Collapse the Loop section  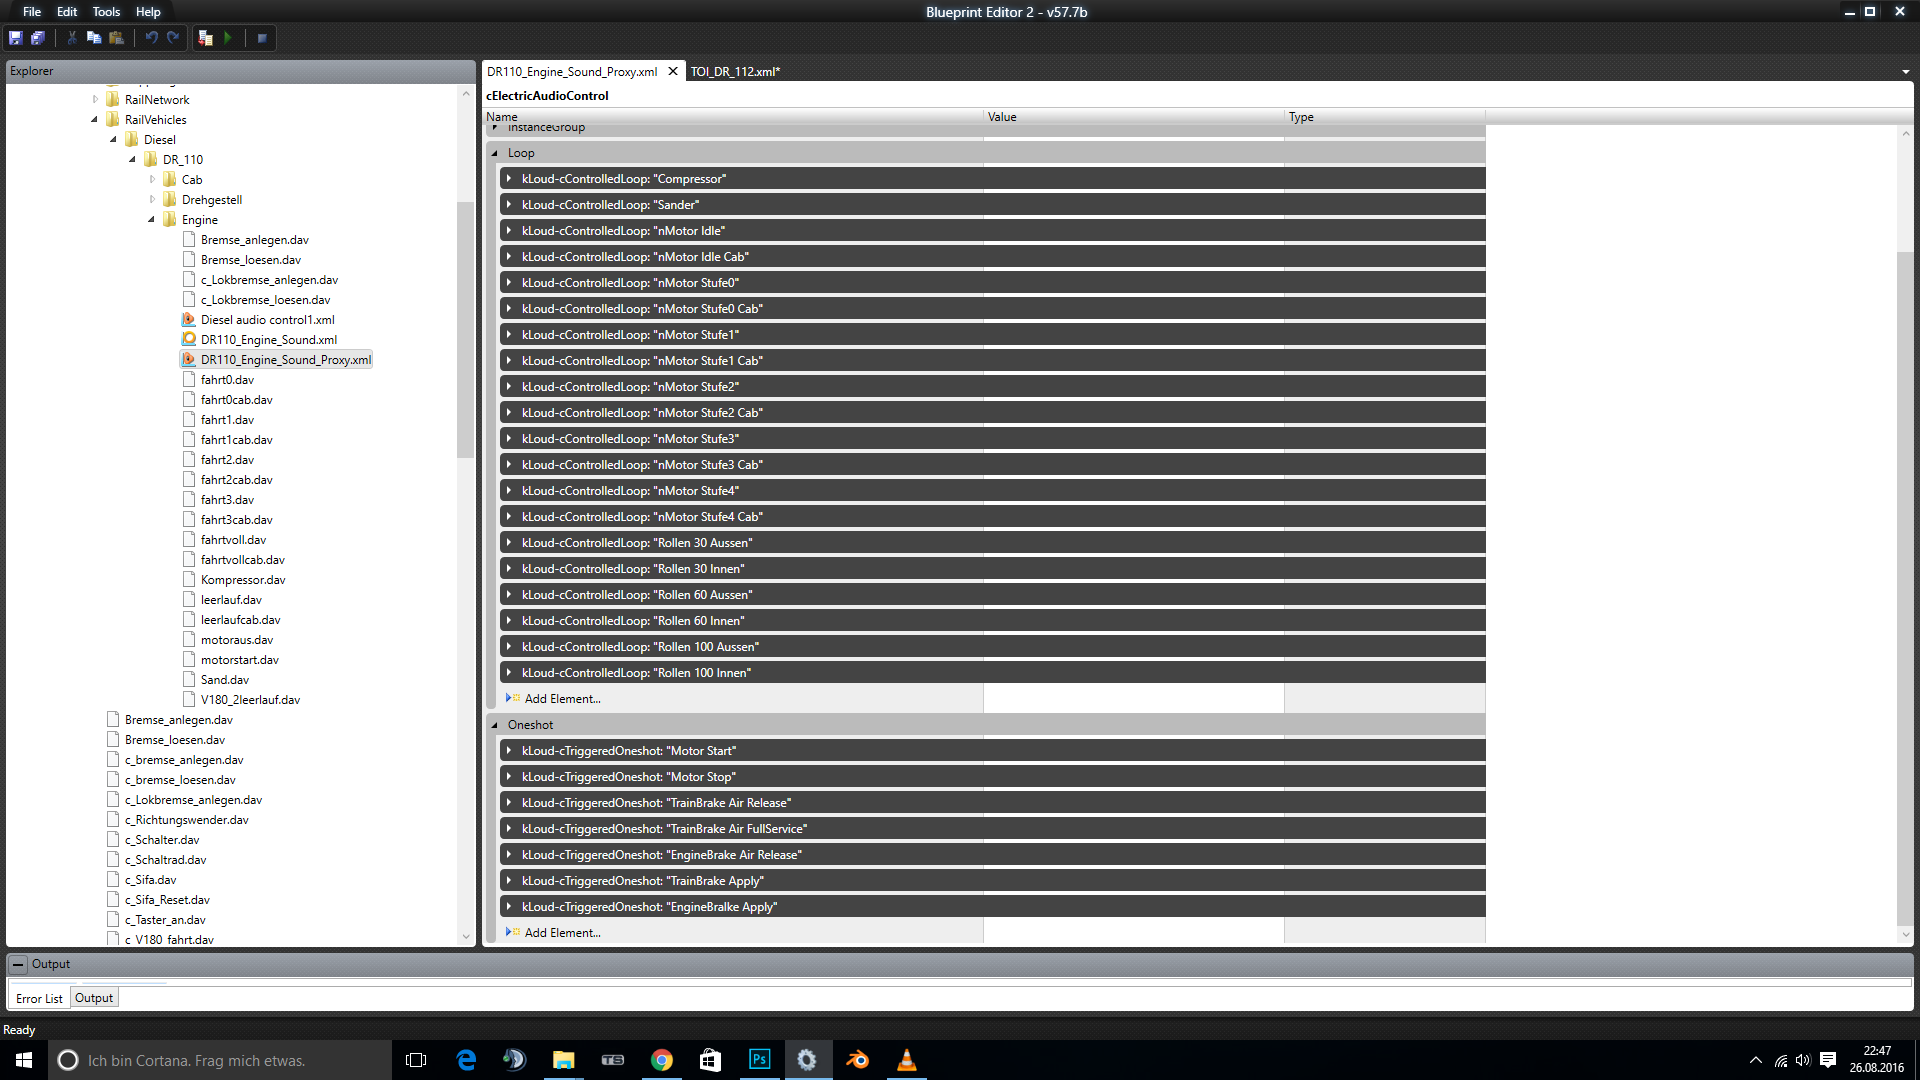pyautogui.click(x=495, y=153)
